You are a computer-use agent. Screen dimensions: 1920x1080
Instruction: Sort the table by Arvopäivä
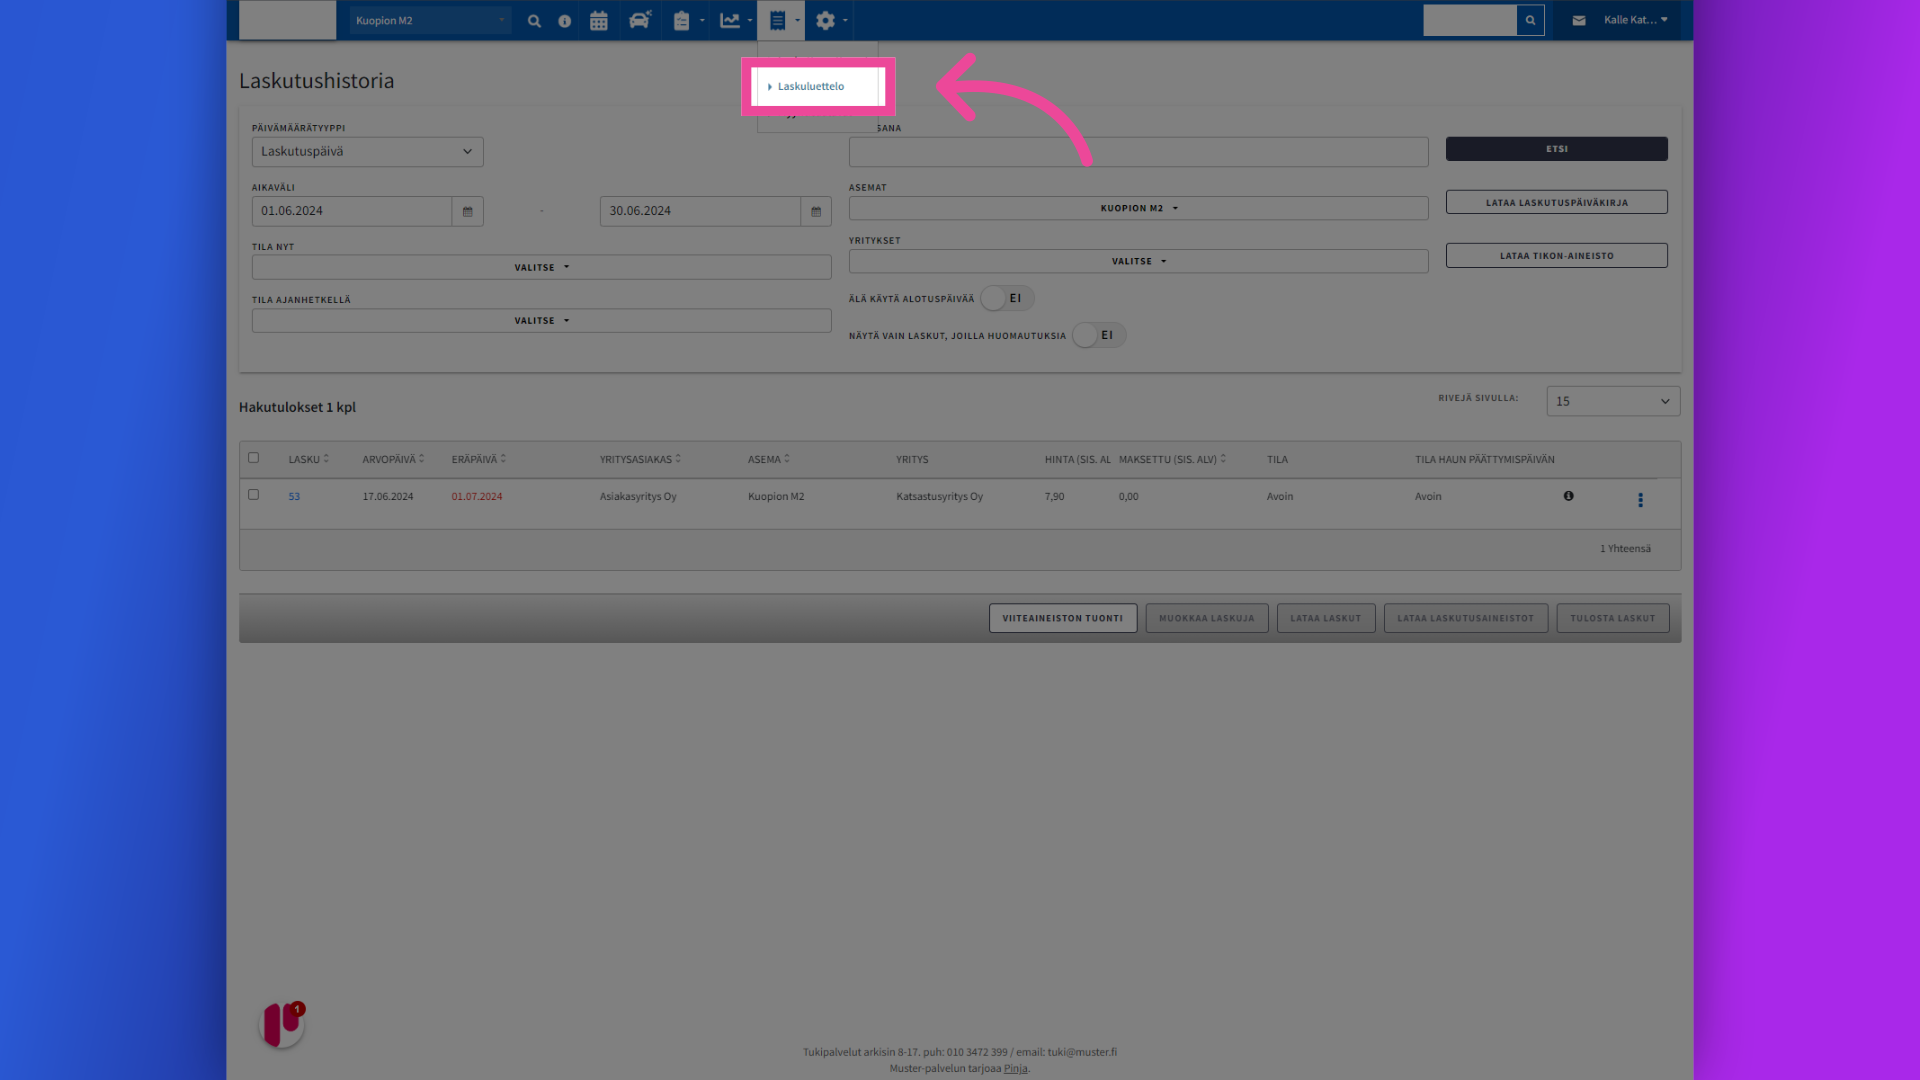click(x=393, y=460)
